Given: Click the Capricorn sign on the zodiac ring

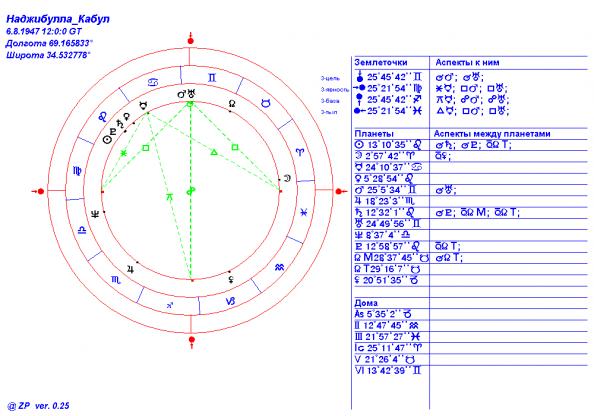Looking at the screenshot, I should 230,301.
